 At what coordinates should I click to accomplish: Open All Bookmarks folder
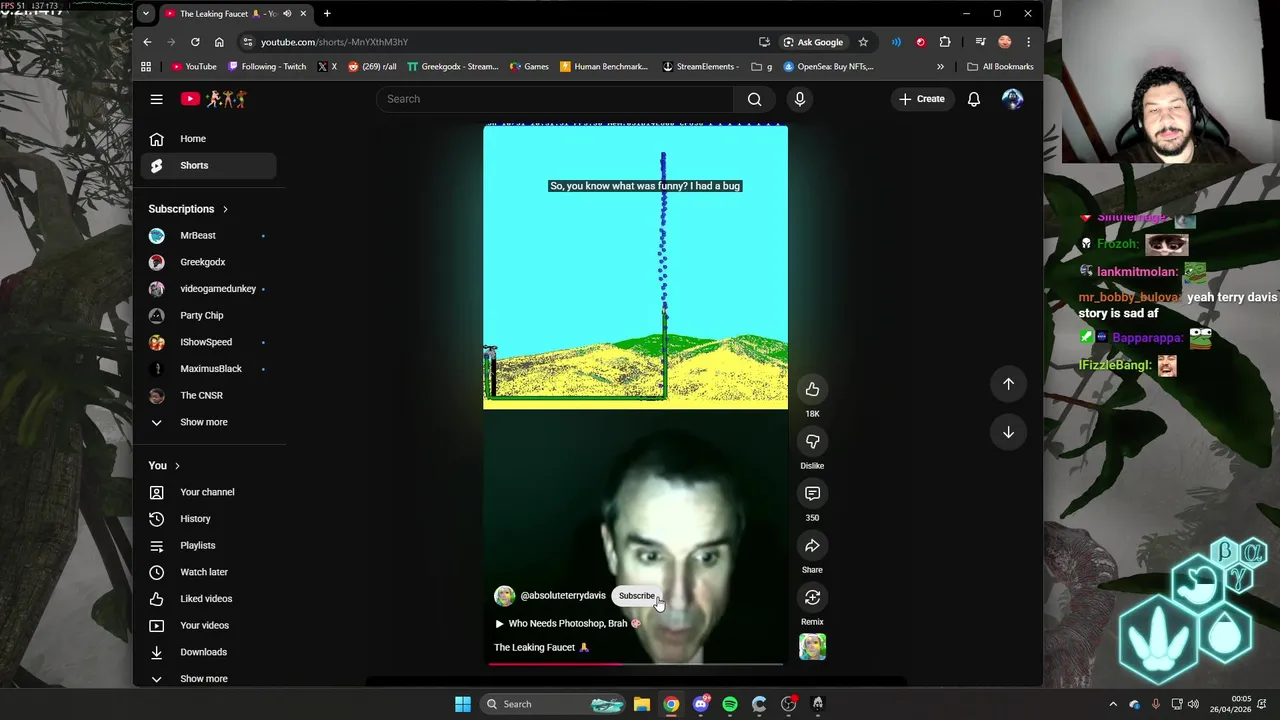(1000, 67)
